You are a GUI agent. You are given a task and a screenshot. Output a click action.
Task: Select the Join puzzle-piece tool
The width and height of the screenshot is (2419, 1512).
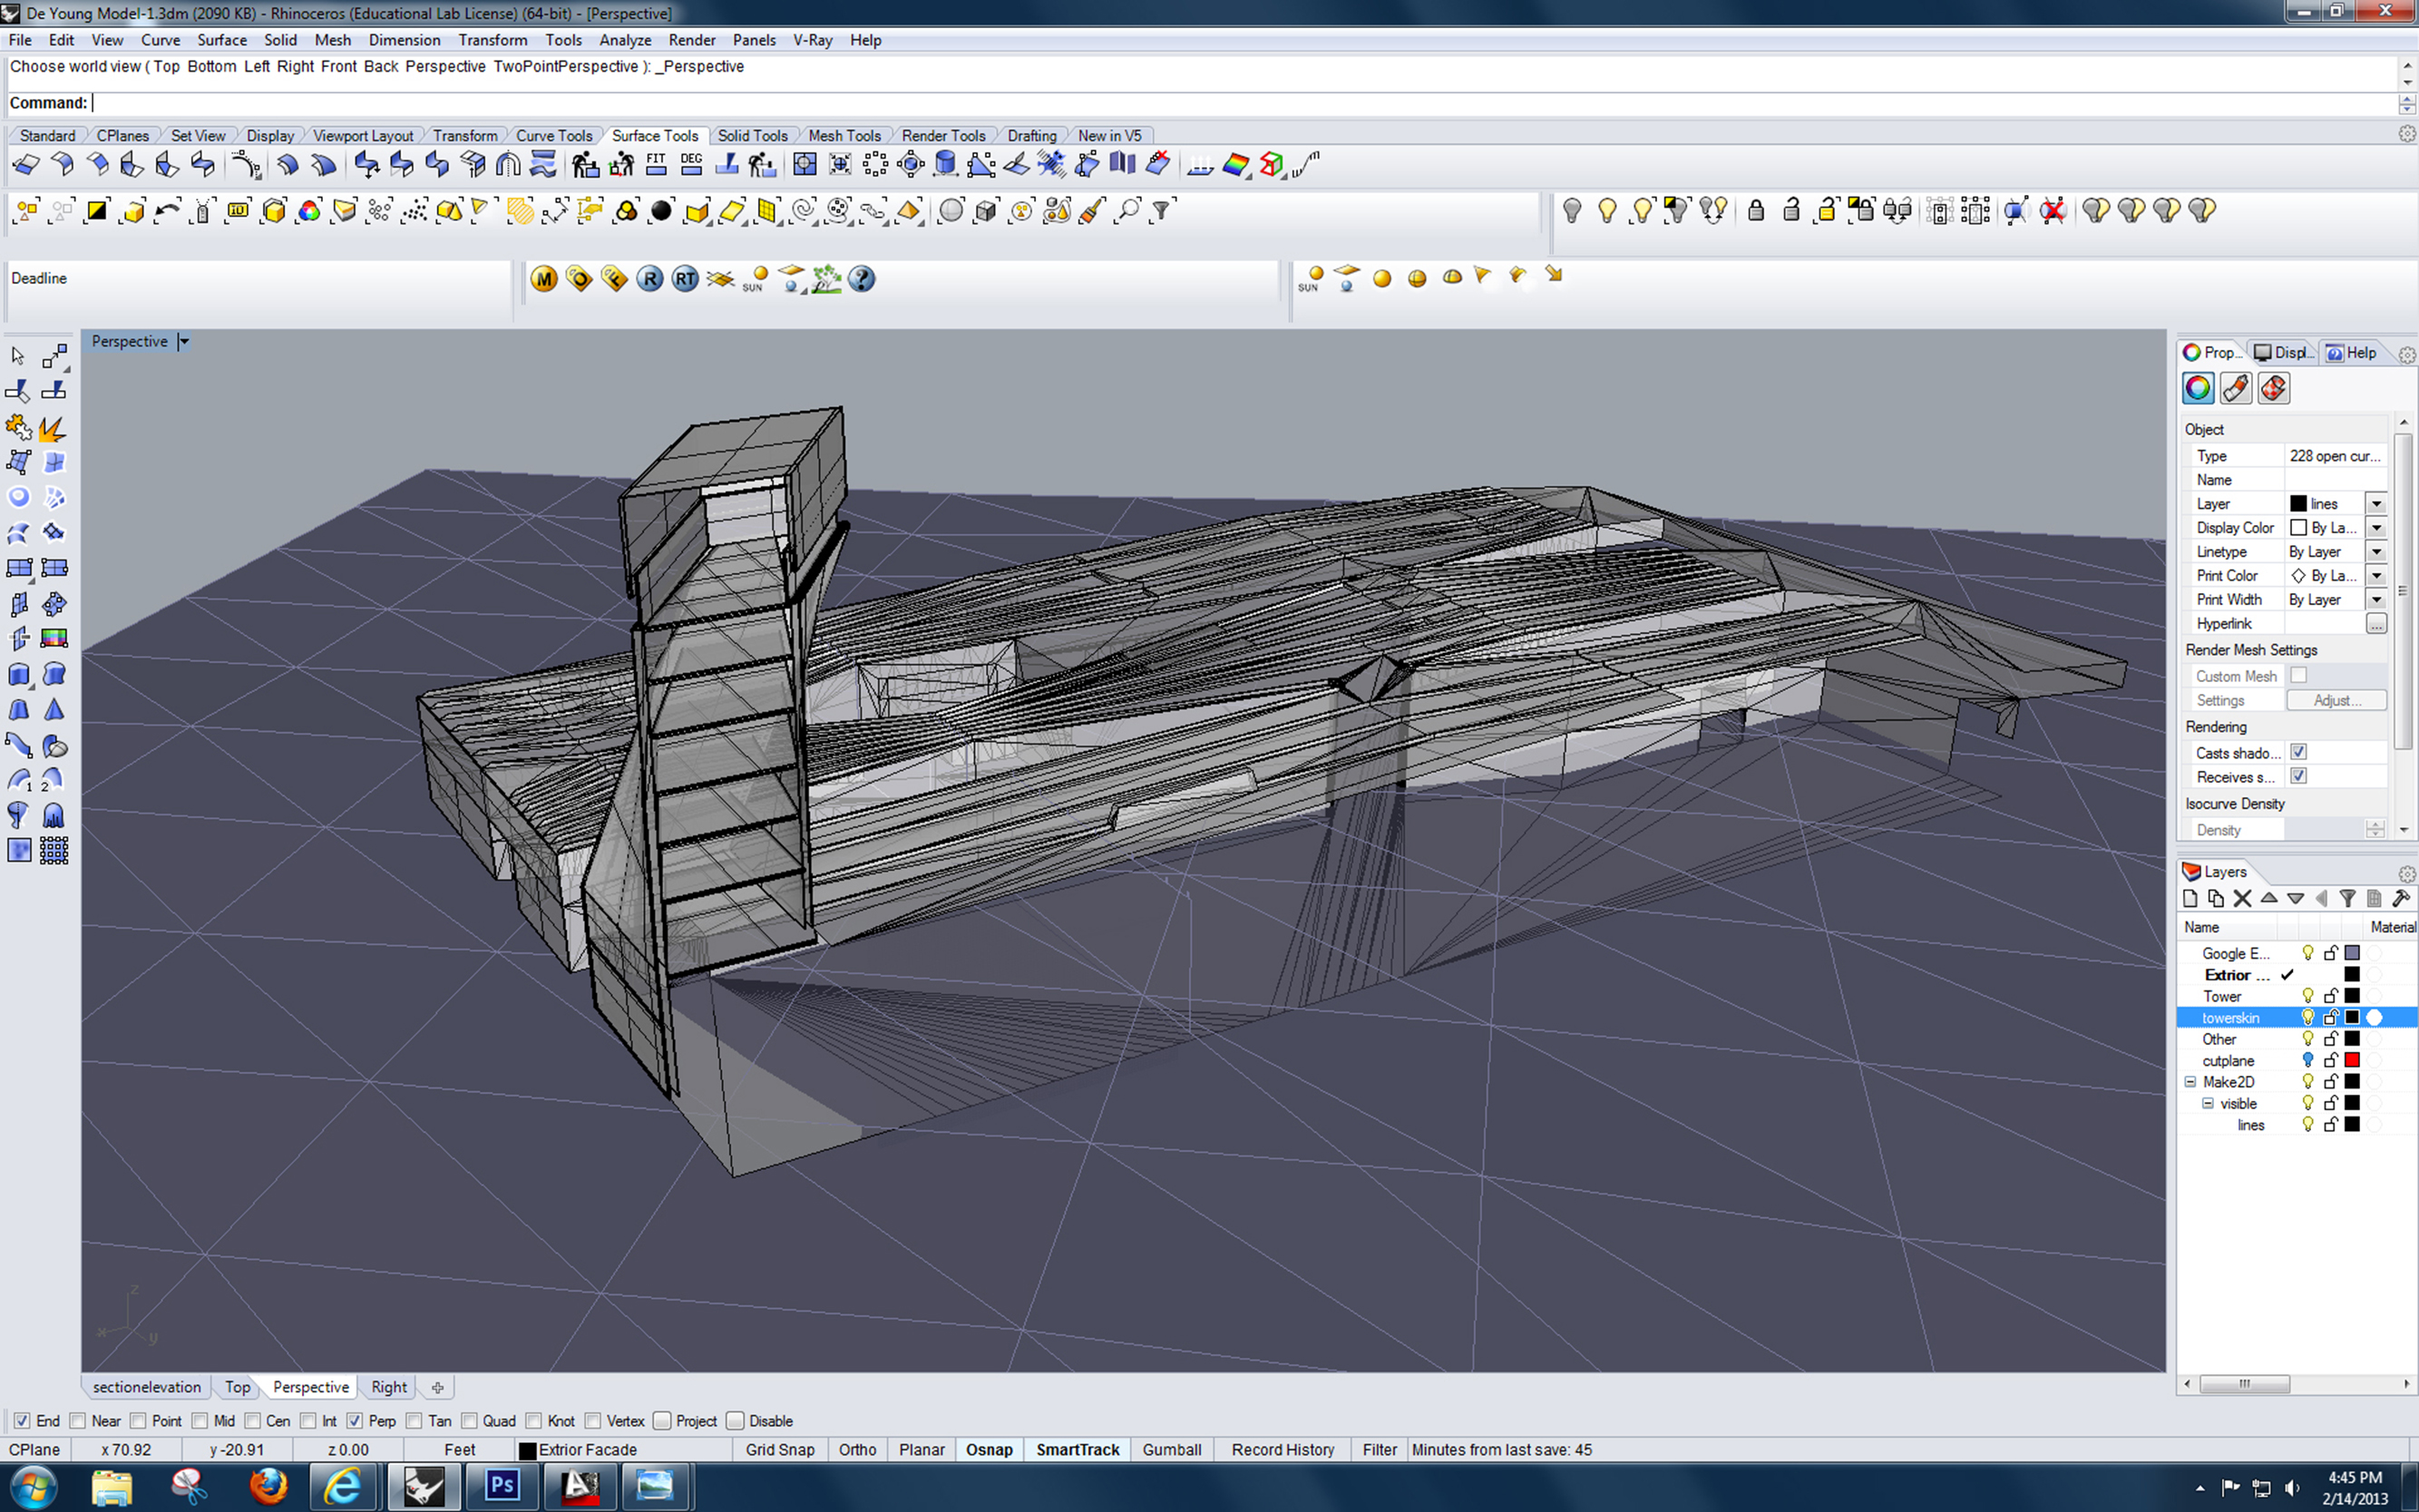click(x=18, y=427)
